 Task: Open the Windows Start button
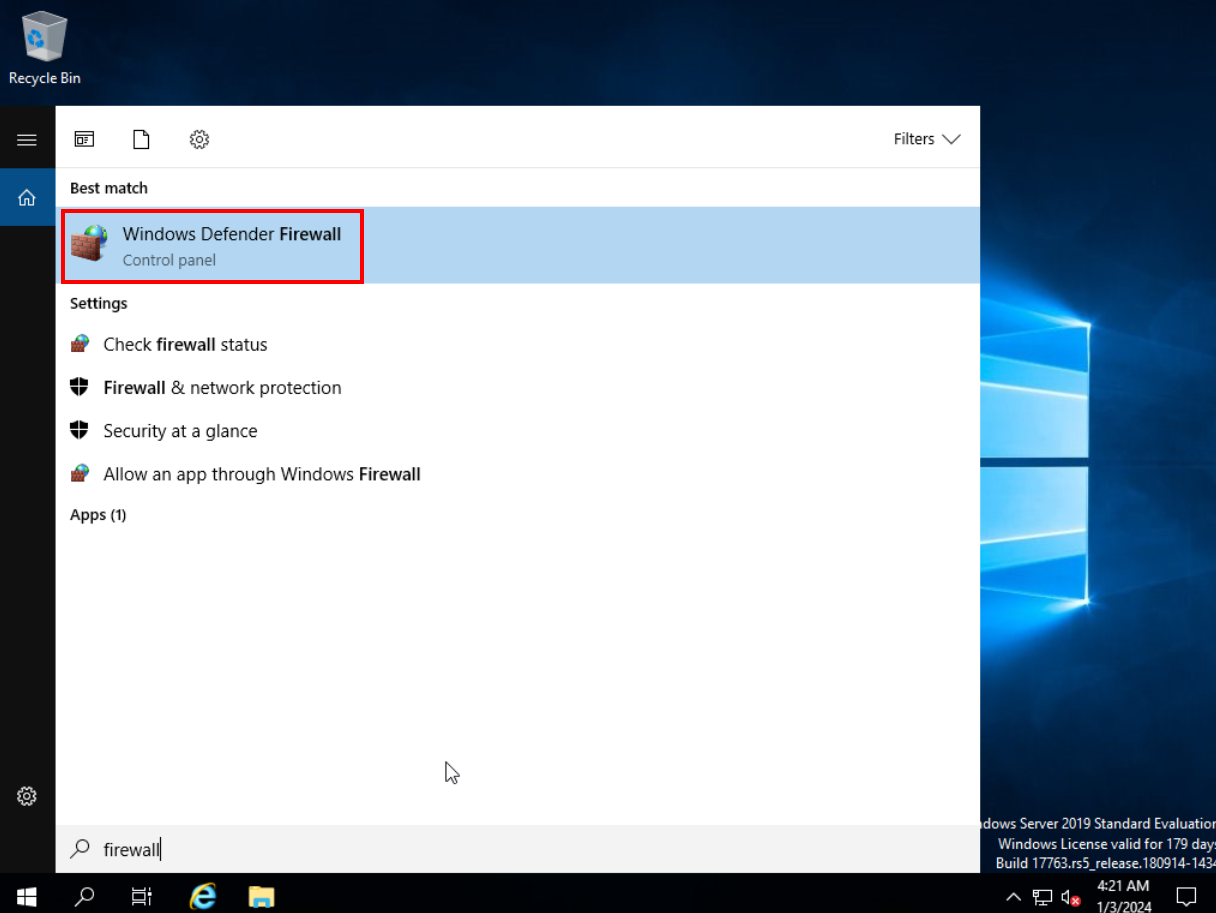pos(27,895)
